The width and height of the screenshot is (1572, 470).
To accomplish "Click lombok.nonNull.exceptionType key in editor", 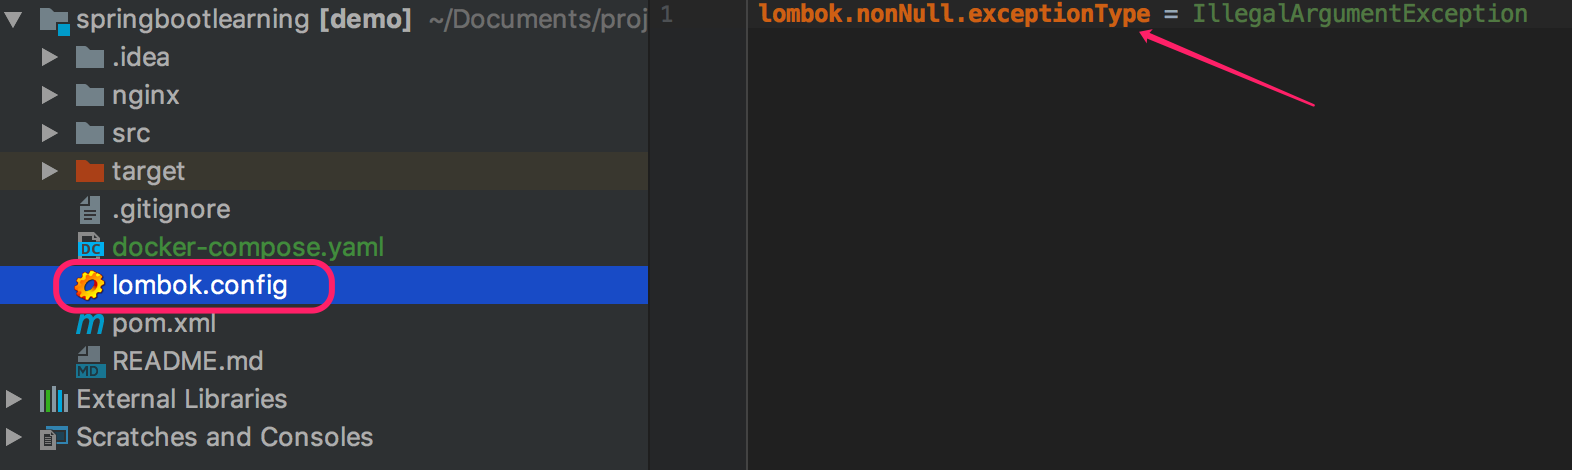I will pyautogui.click(x=955, y=14).
